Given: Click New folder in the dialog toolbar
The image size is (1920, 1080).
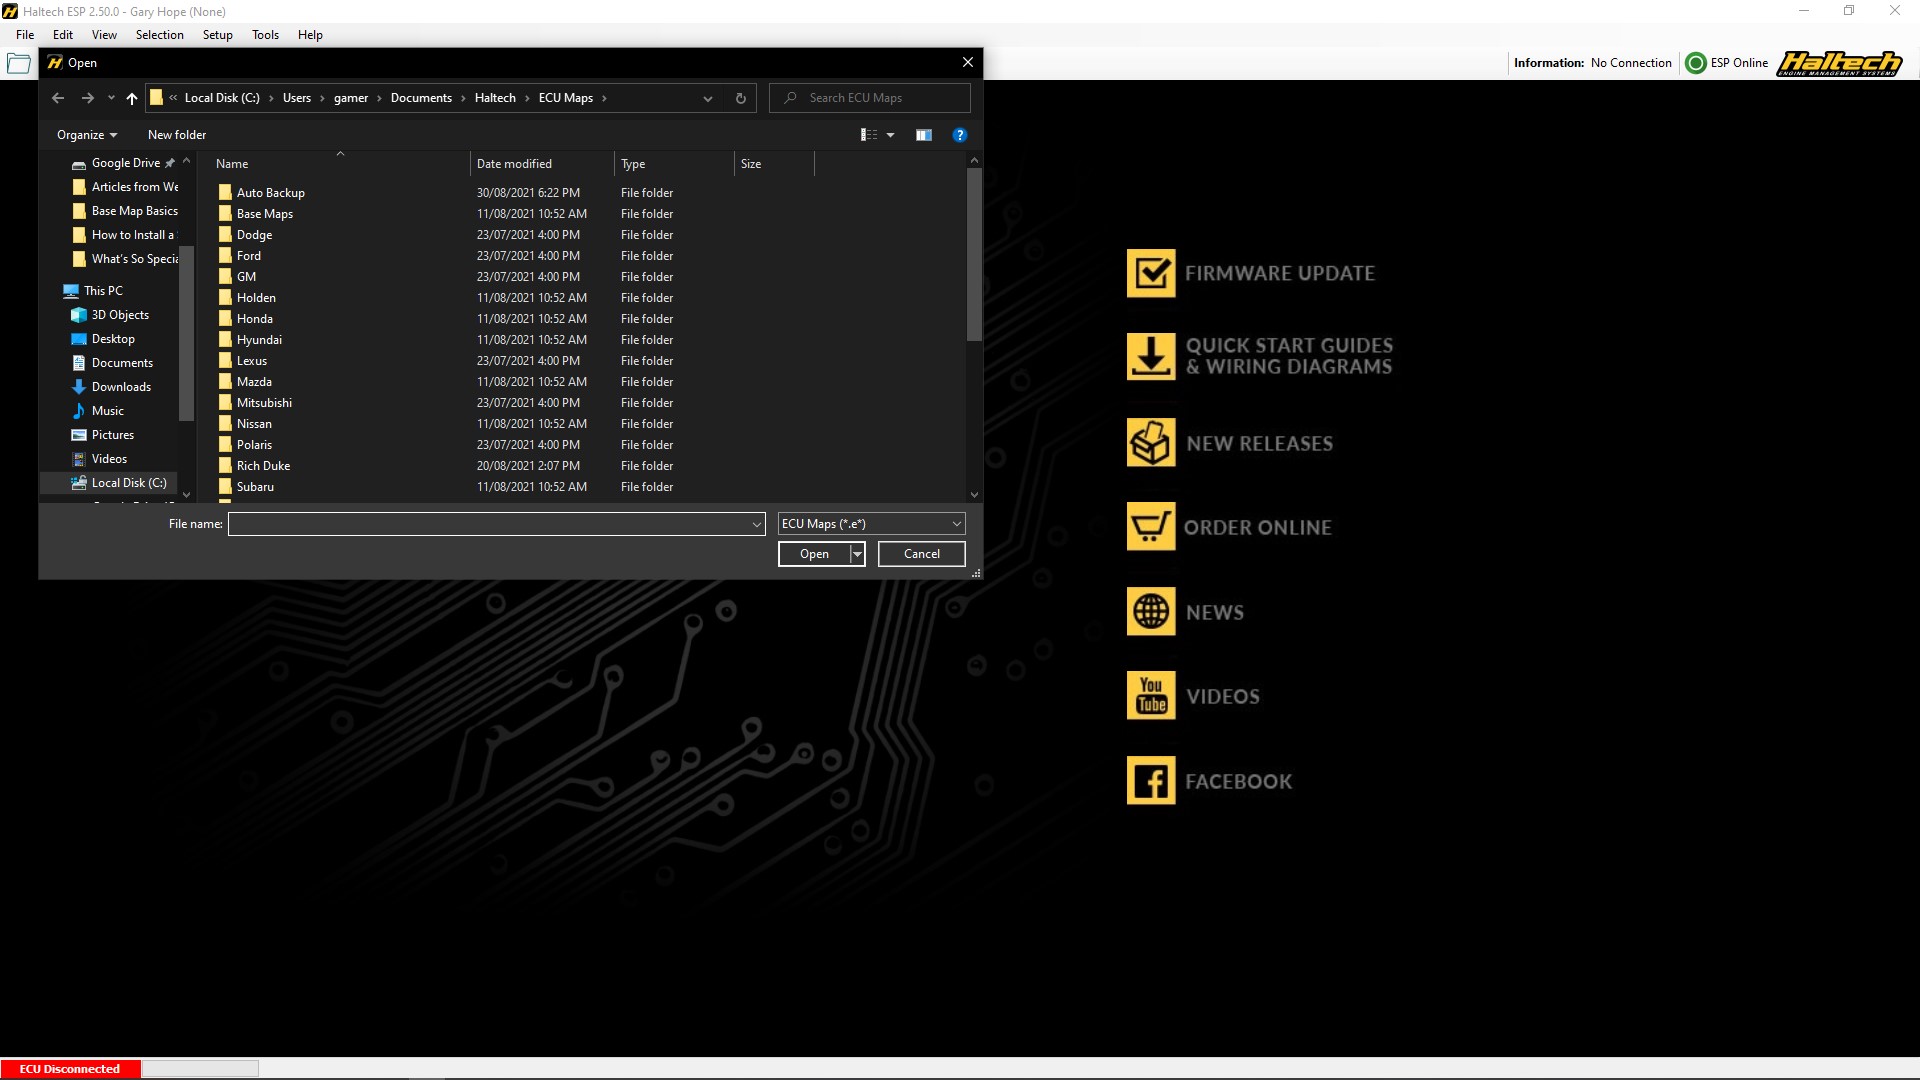Looking at the screenshot, I should (177, 135).
